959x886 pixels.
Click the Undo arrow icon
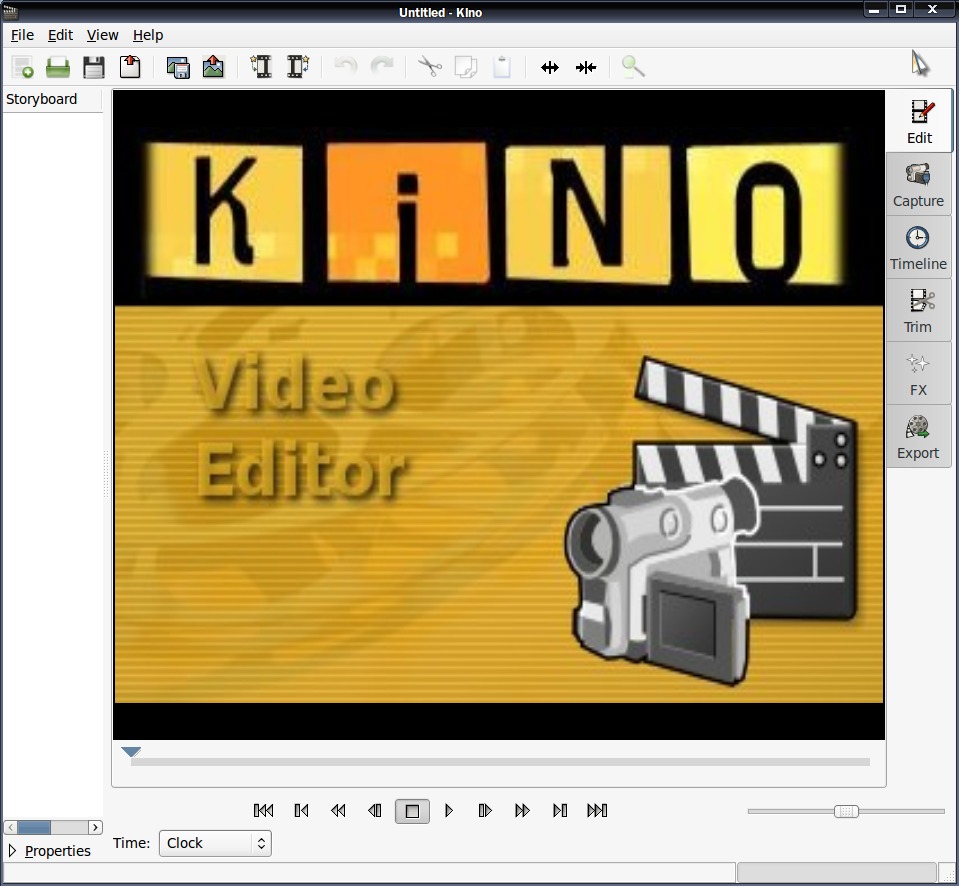tap(346, 65)
